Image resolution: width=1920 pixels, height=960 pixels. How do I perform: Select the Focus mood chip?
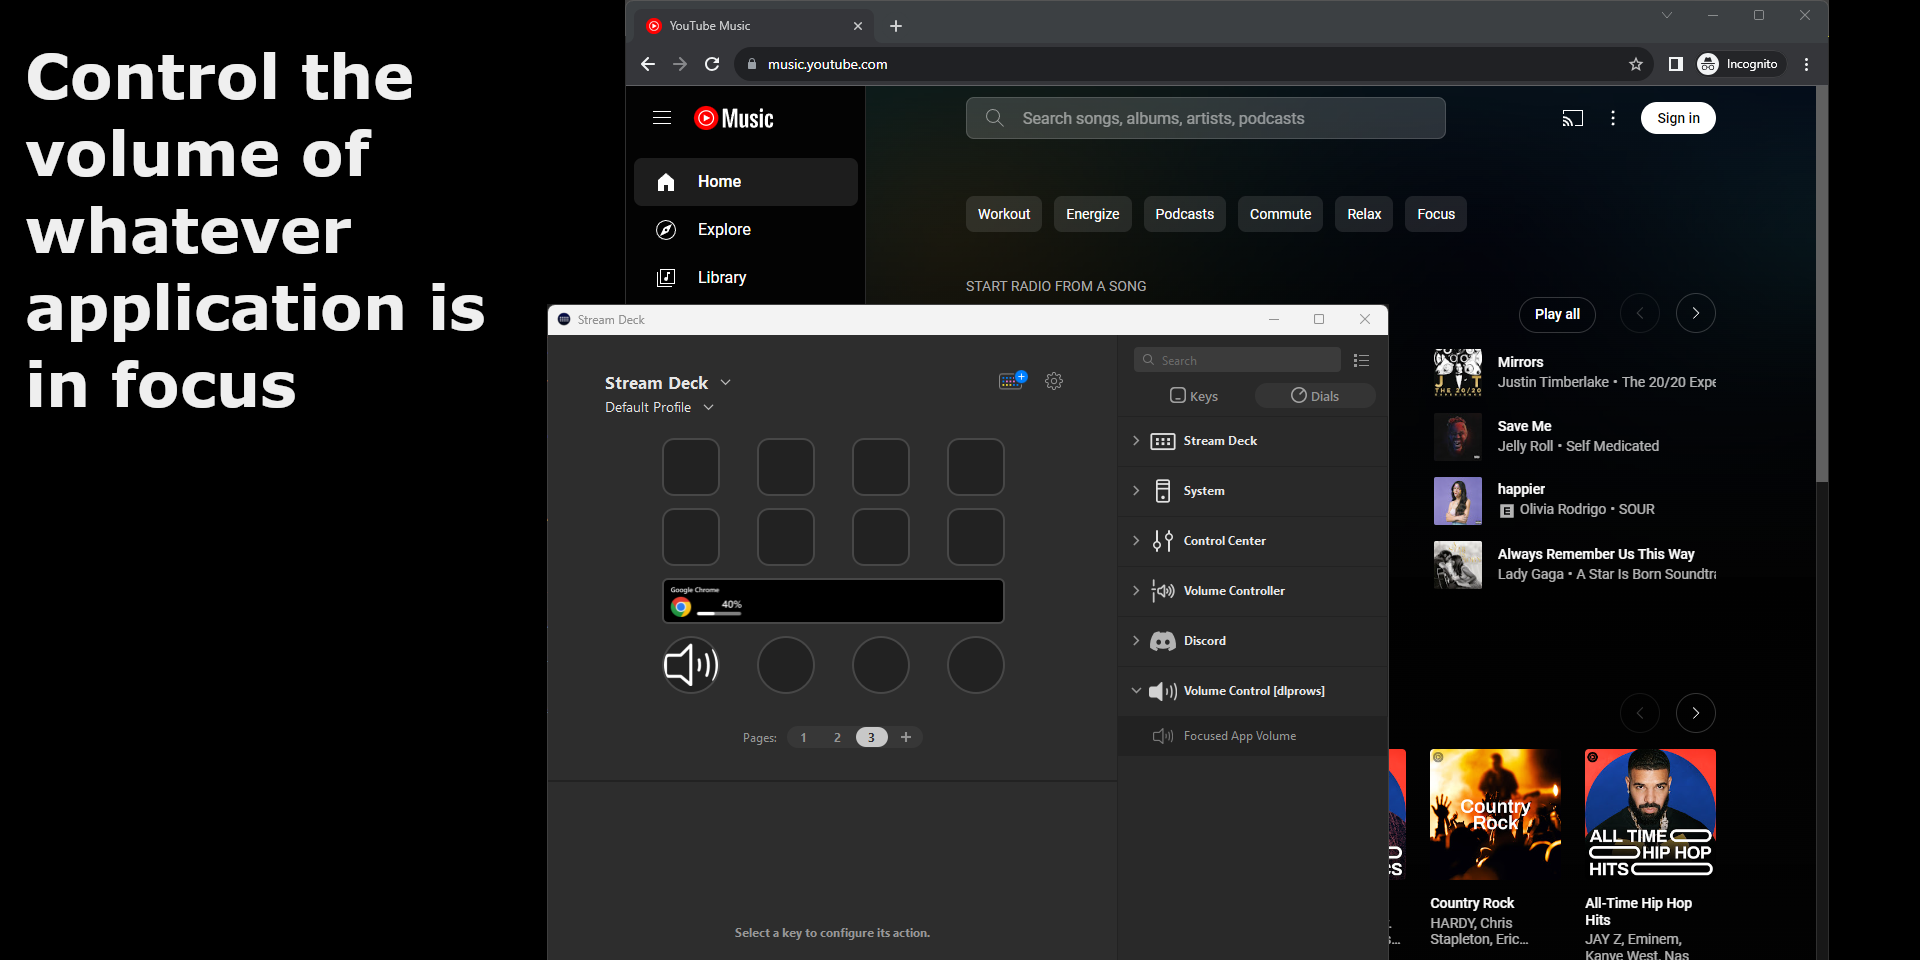click(1436, 214)
